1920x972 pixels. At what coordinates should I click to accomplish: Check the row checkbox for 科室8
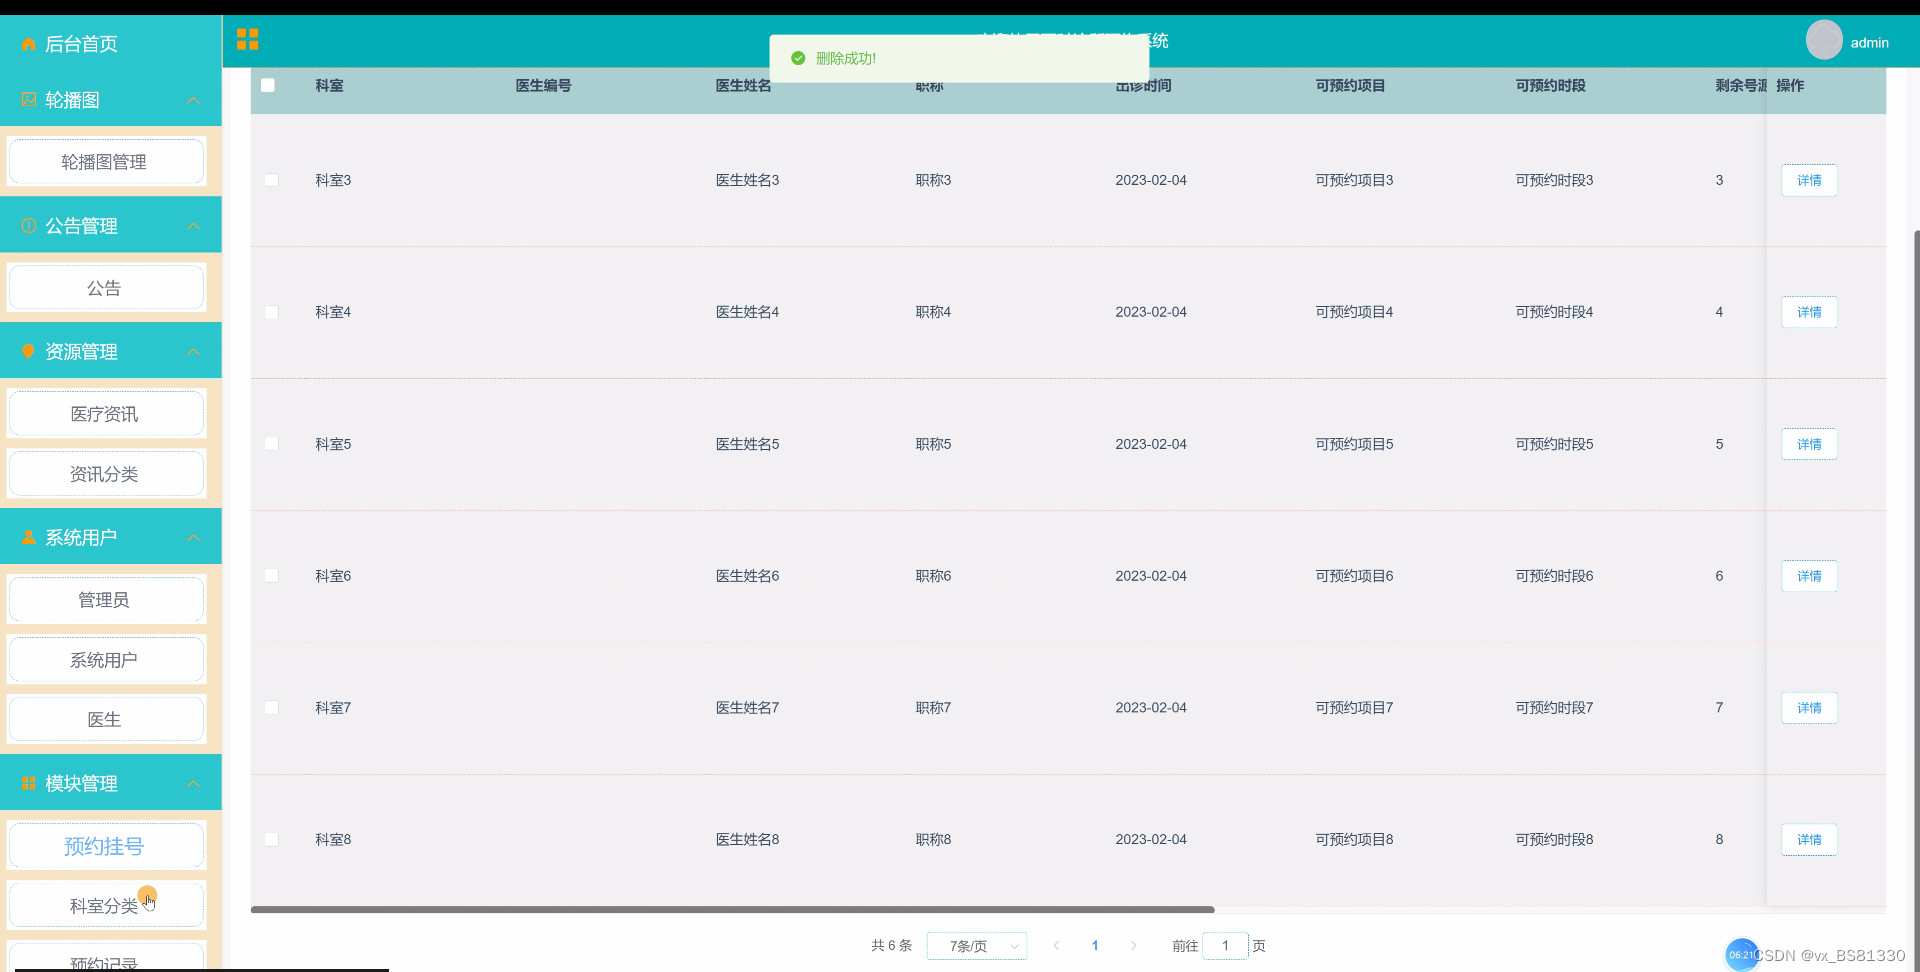[271, 840]
